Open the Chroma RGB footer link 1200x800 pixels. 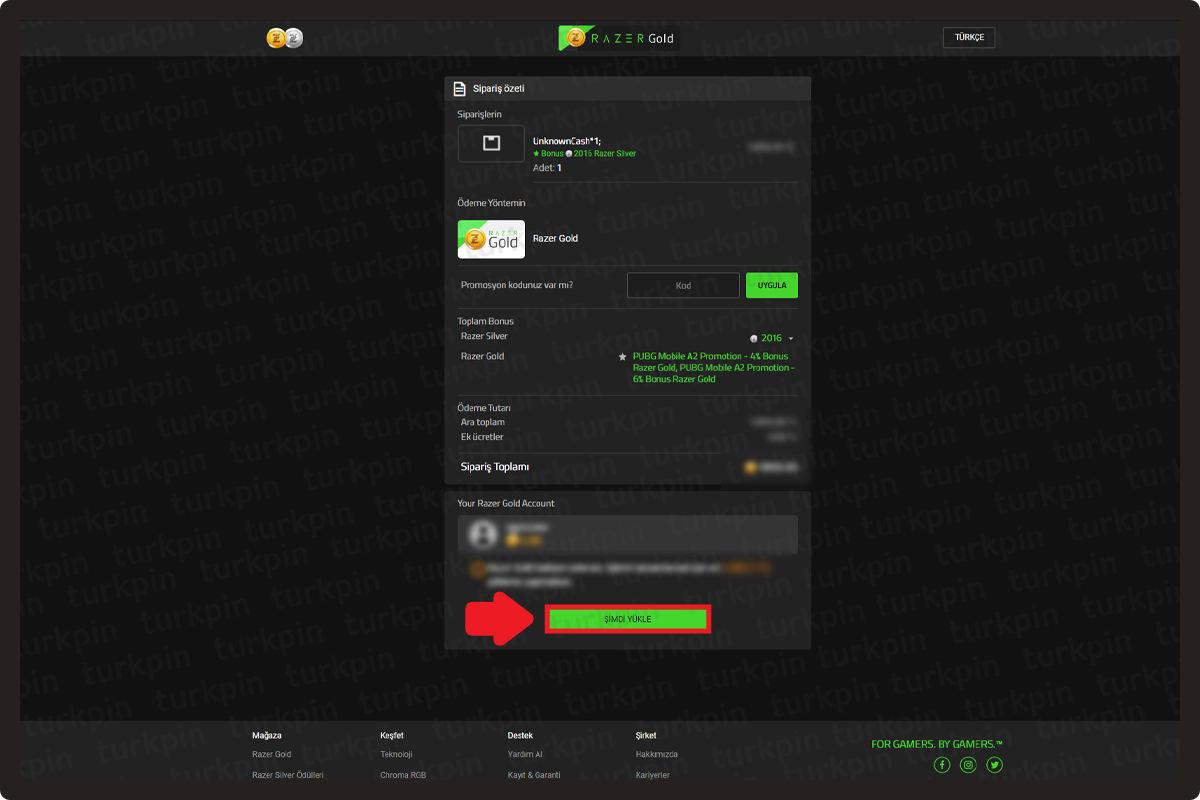click(403, 775)
